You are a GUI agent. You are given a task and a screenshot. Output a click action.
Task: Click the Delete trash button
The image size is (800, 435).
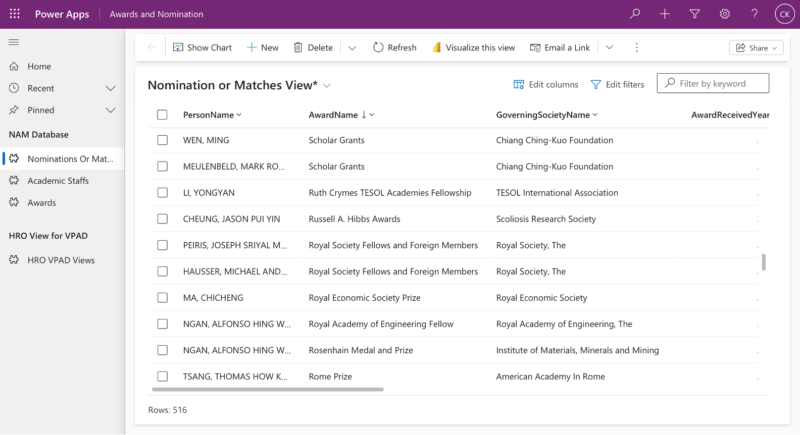[x=313, y=47]
